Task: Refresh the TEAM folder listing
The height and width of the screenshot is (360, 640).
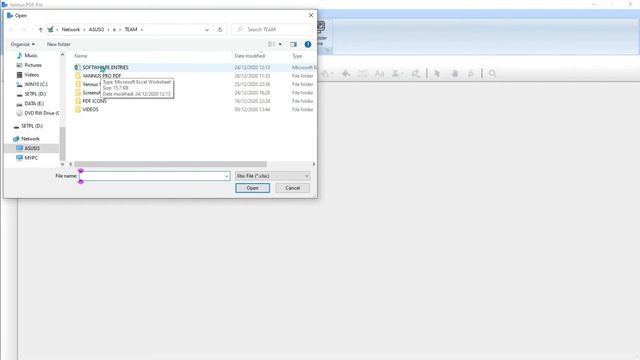Action: 220,29
